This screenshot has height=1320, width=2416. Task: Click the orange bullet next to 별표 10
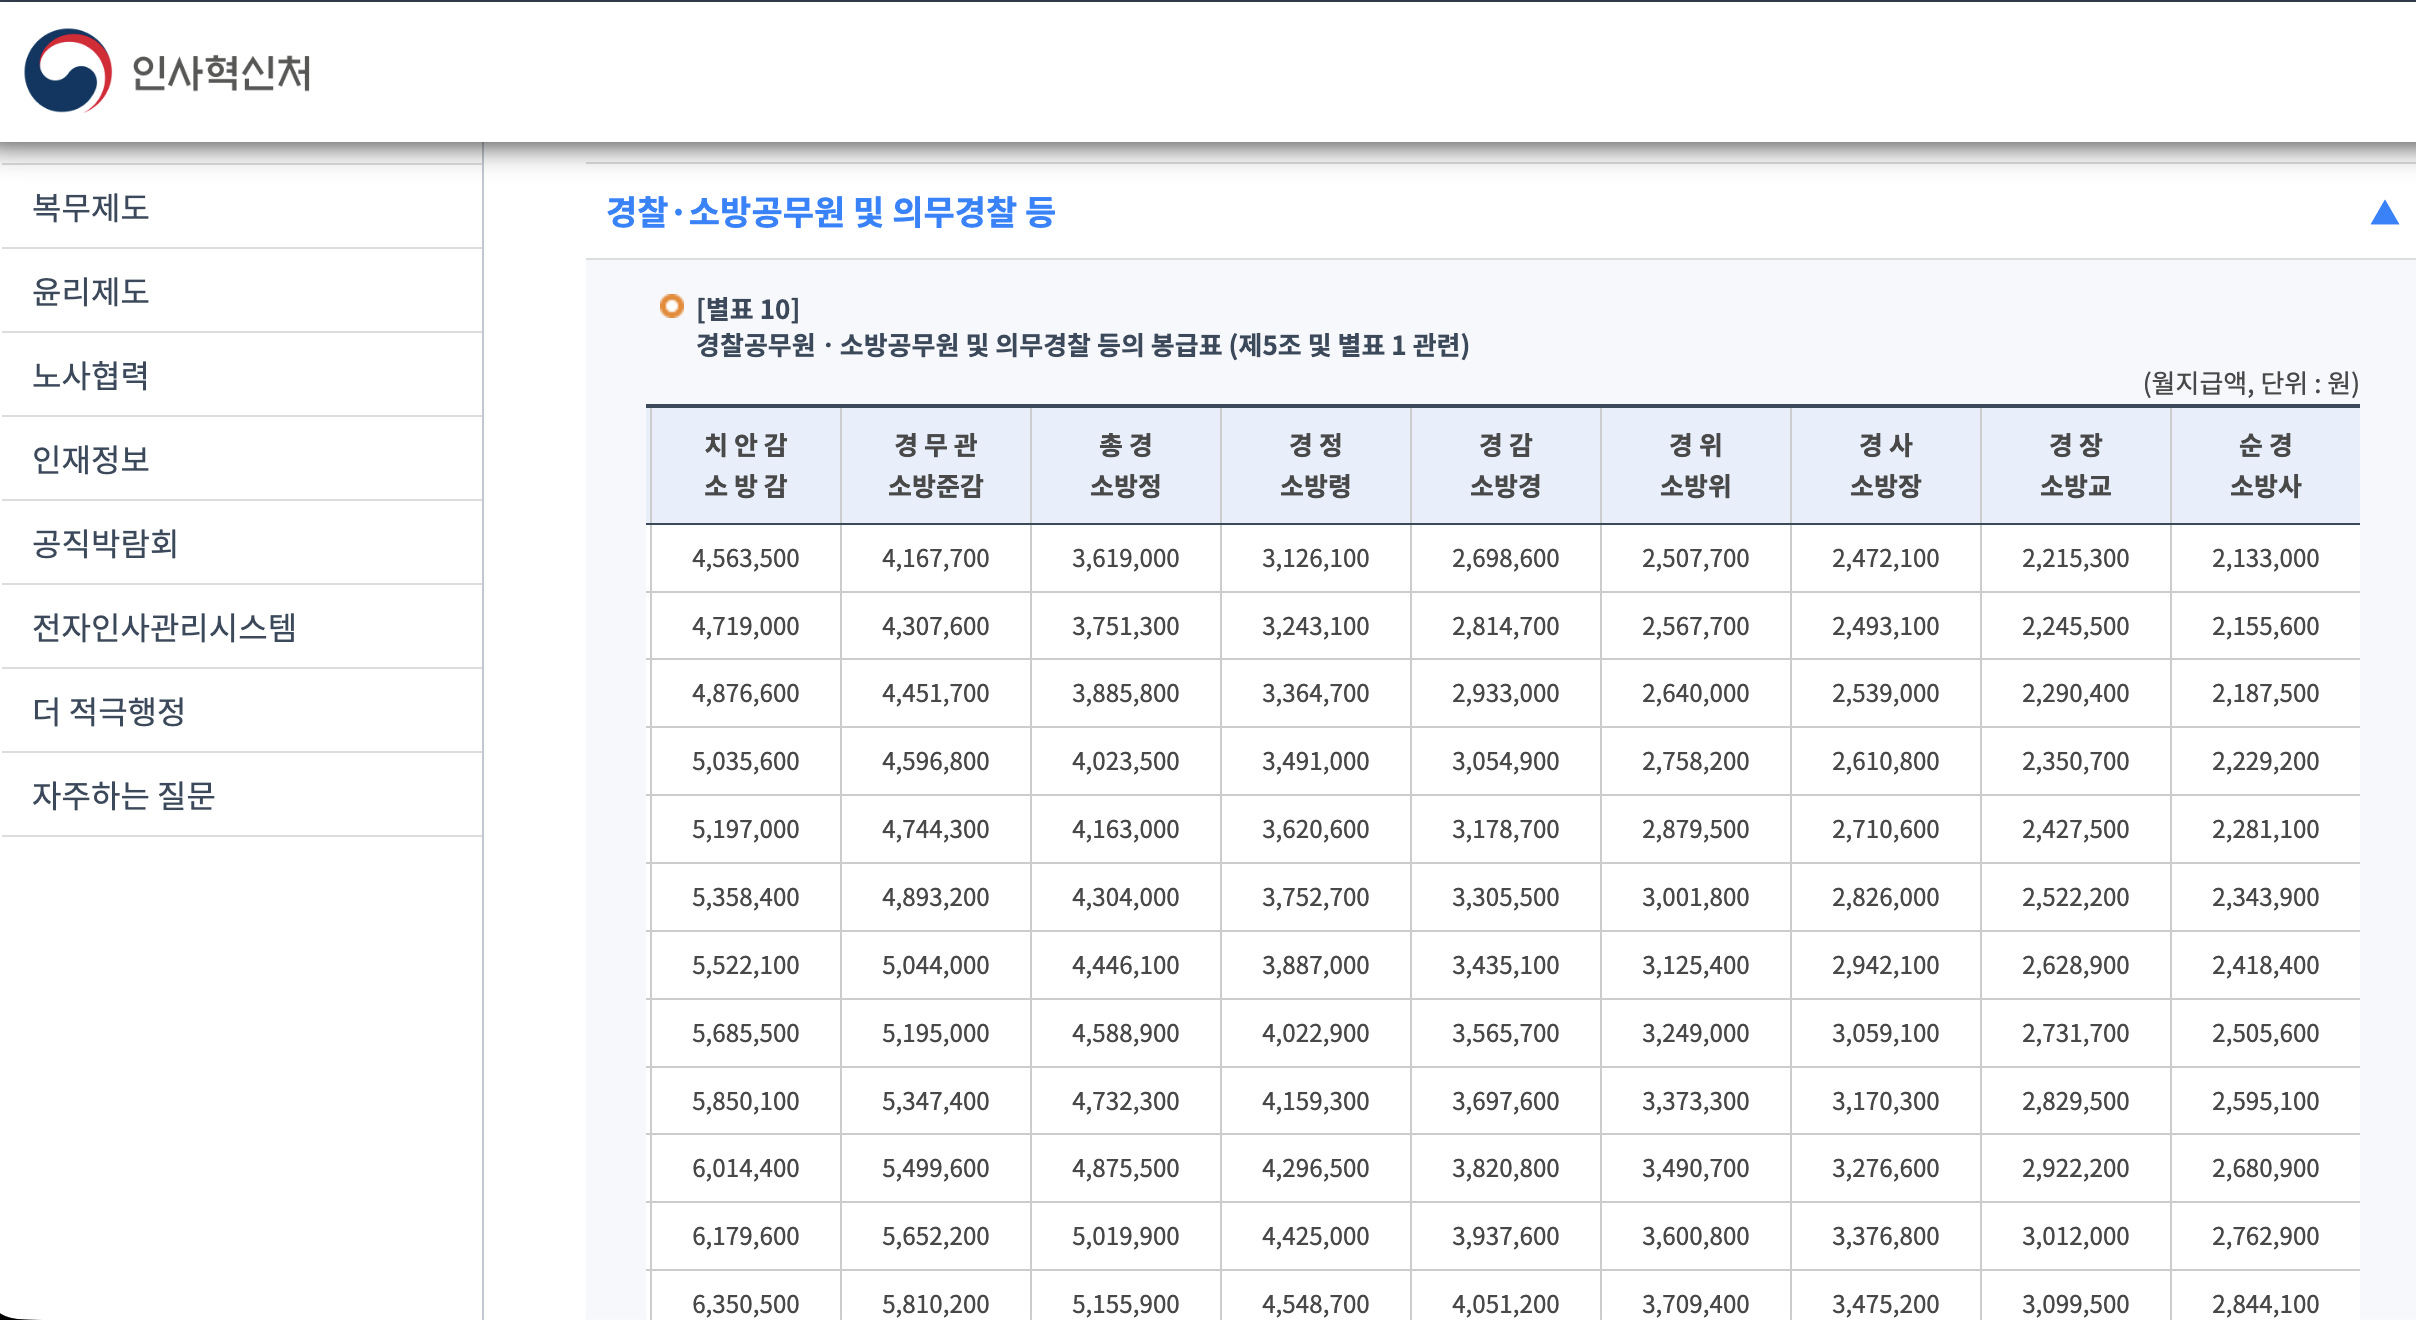[x=672, y=306]
